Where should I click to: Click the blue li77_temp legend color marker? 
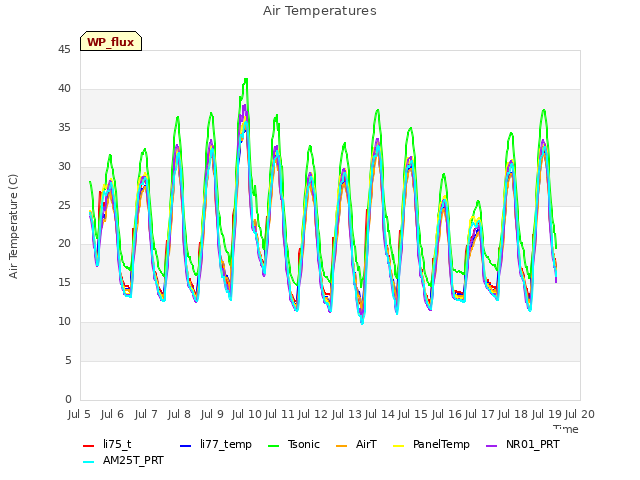pyautogui.click(x=185, y=446)
